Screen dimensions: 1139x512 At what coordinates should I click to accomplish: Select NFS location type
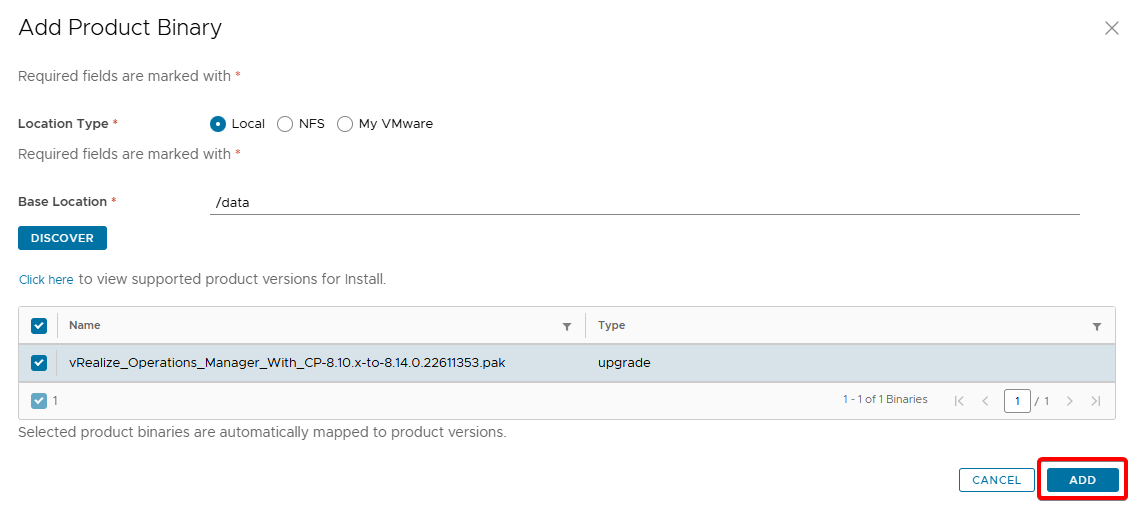(x=285, y=124)
